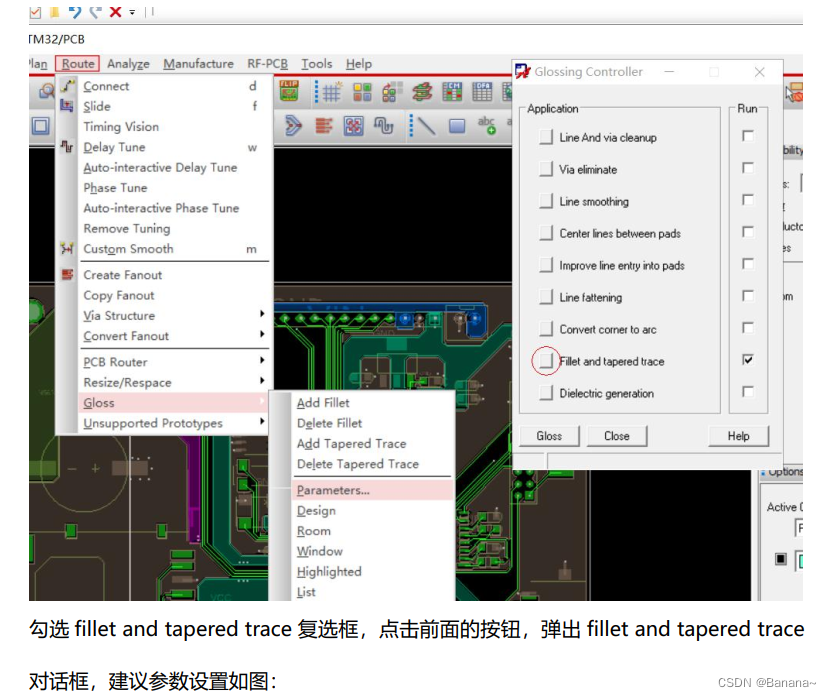832x697 pixels.
Task: Check the Via eliminate option
Action: click(x=546, y=170)
